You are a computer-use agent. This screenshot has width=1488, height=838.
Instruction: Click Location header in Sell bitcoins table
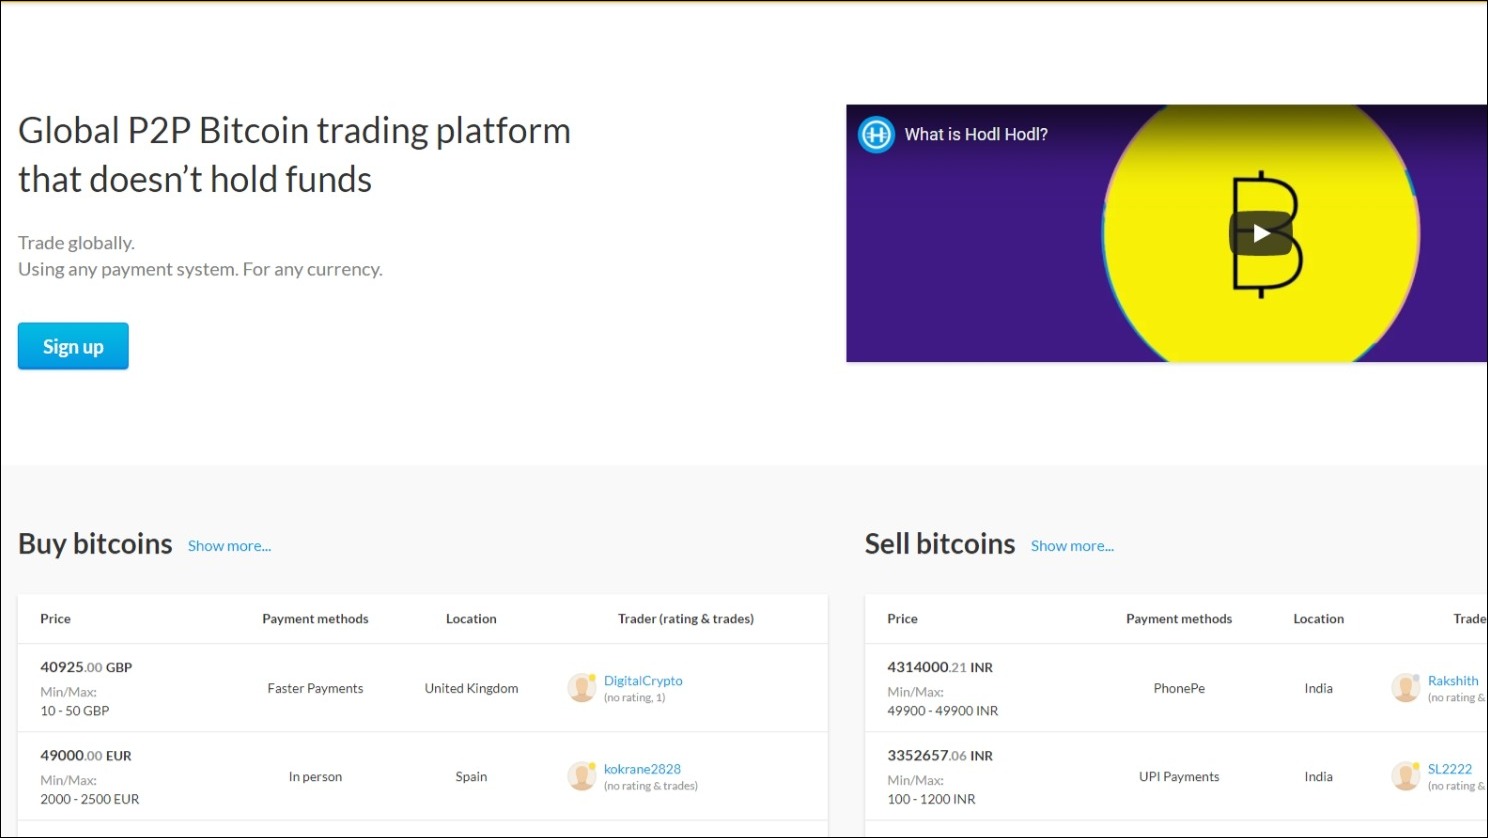click(x=1319, y=619)
